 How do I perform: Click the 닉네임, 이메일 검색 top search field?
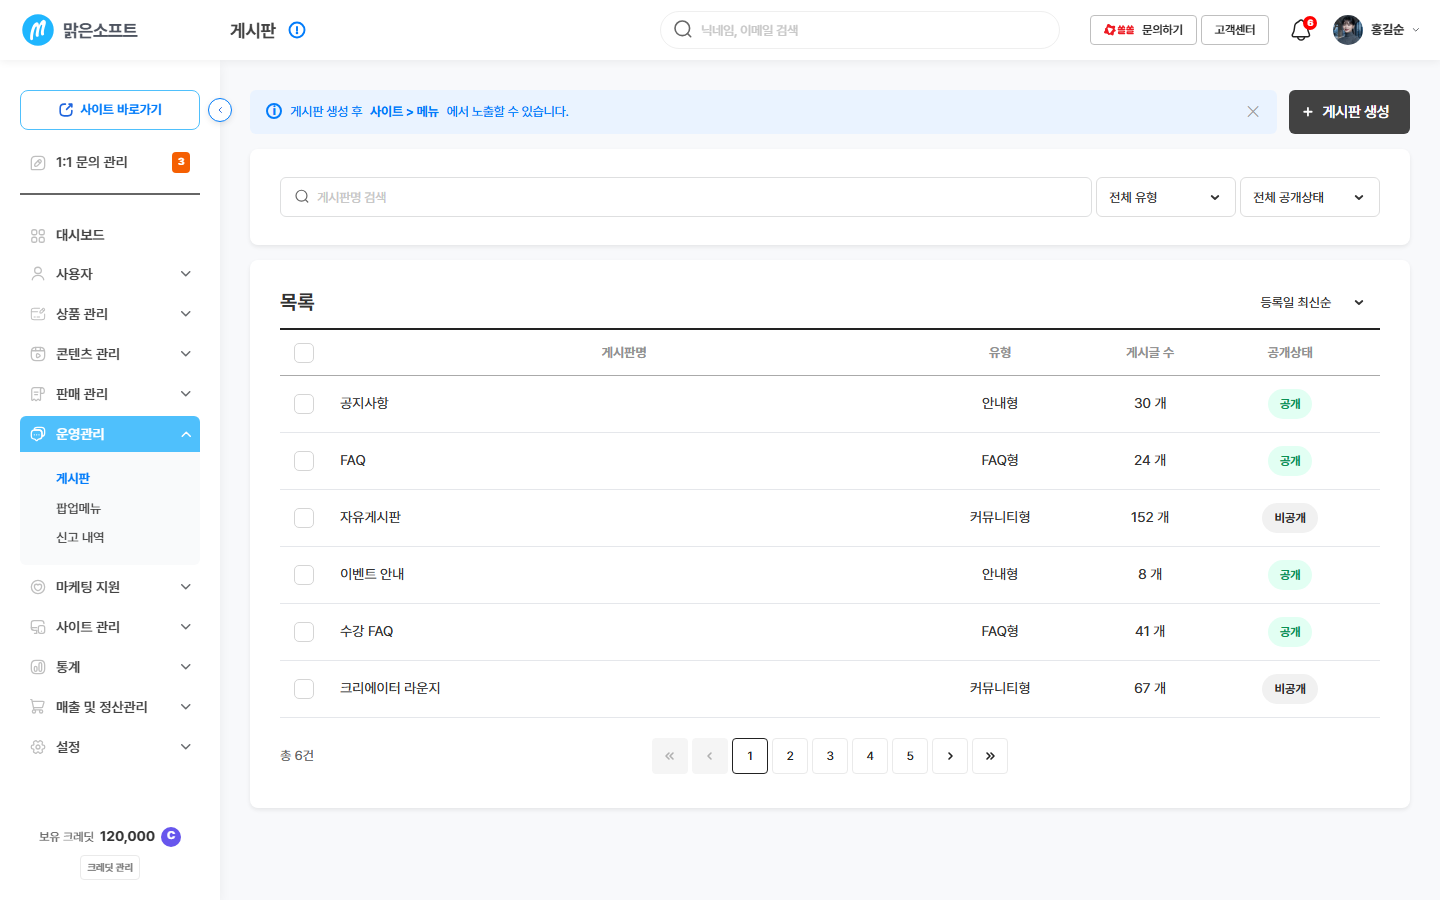[x=860, y=30]
